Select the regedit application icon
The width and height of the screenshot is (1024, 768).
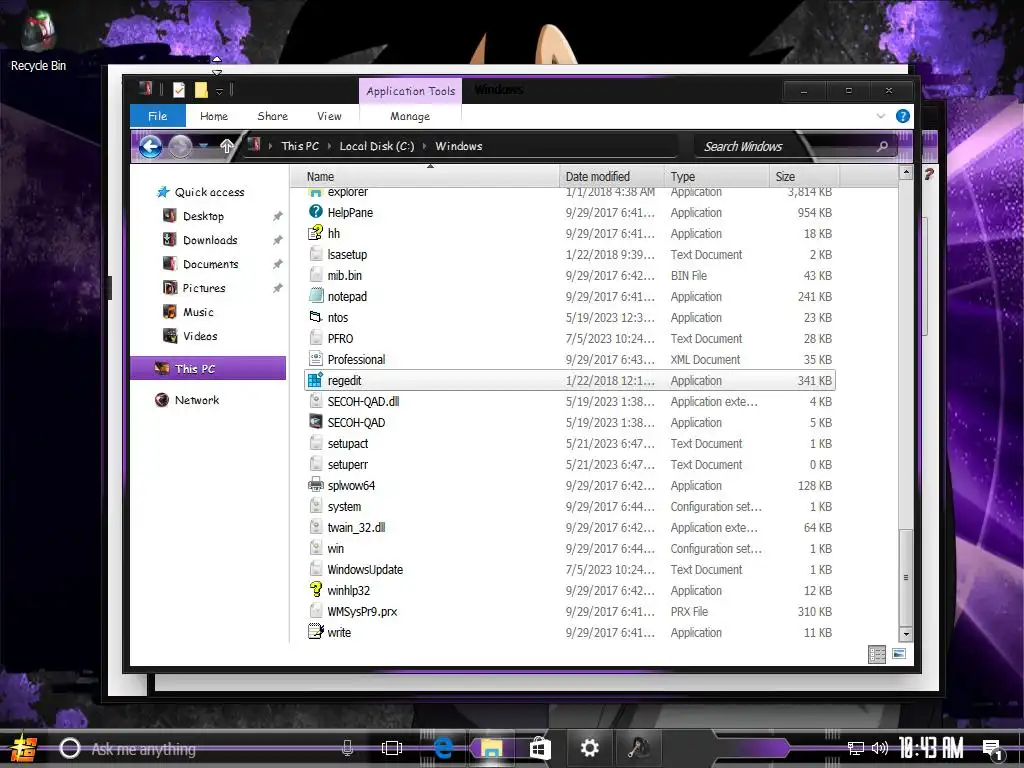point(316,380)
